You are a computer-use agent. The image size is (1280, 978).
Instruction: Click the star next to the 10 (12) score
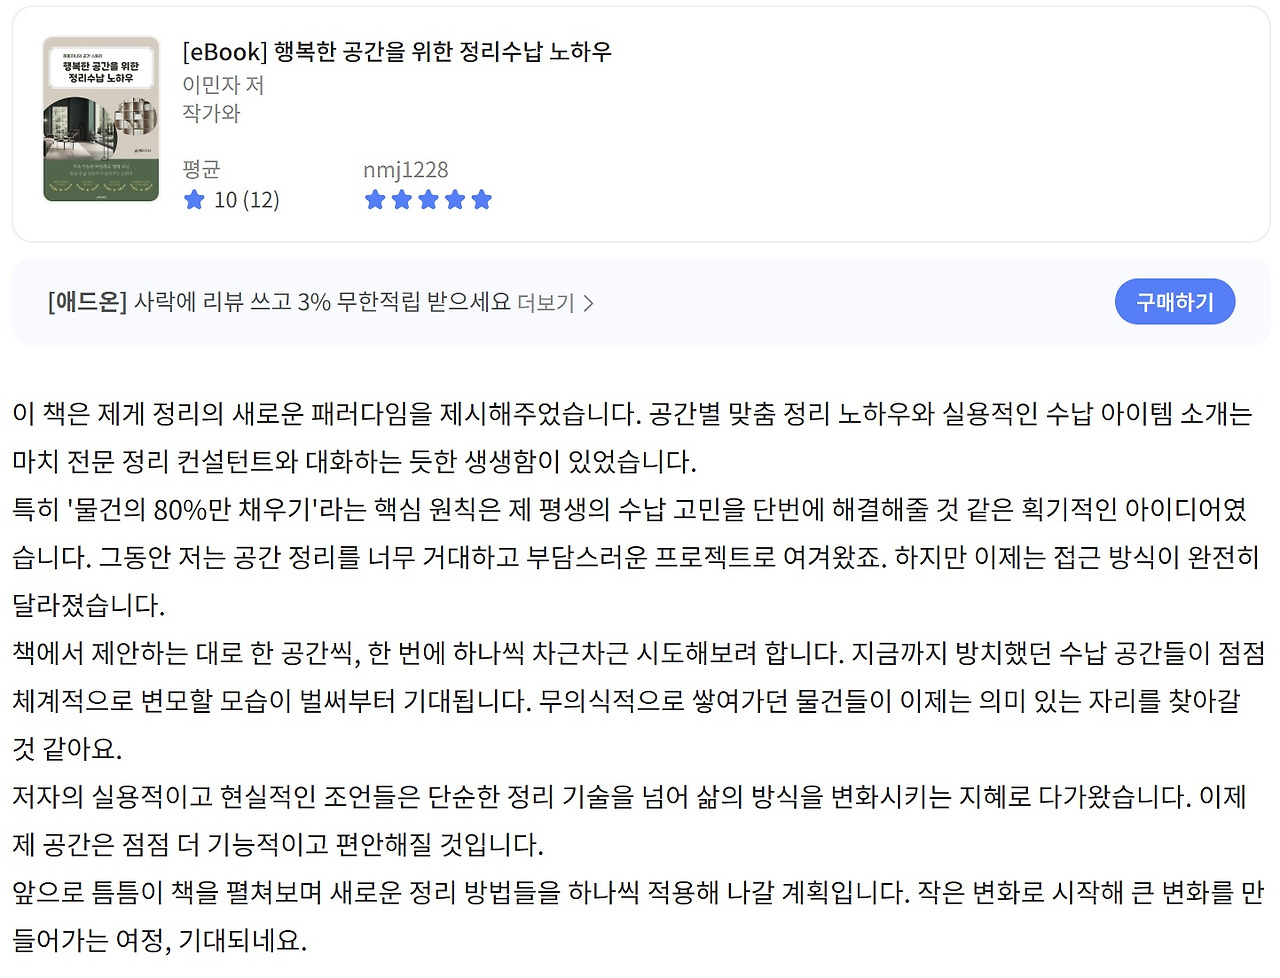pyautogui.click(x=194, y=199)
